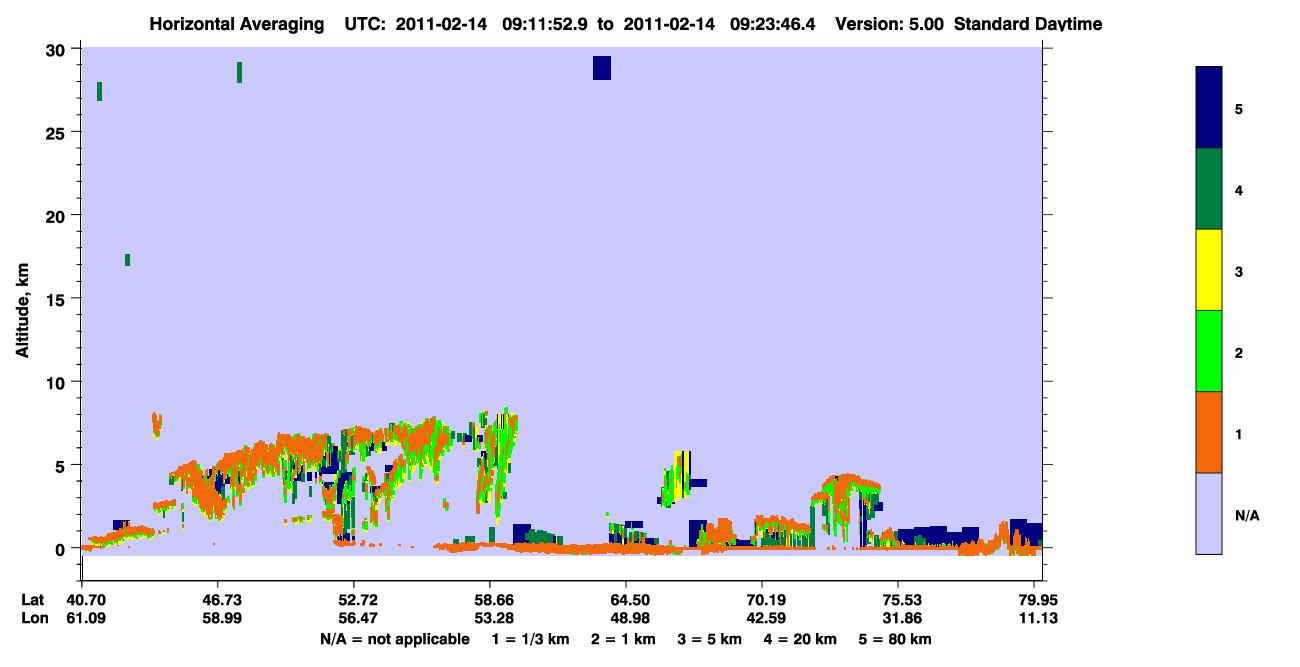This screenshot has height=667, width=1300.
Task: Click the 5 altitude tick label
Action: point(62,465)
